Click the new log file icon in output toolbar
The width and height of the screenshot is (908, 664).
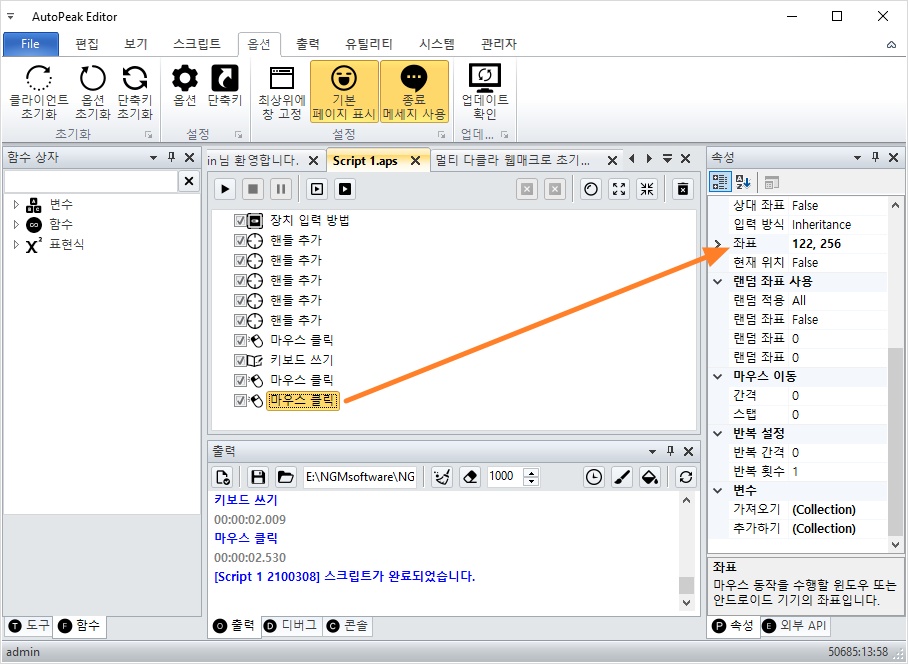click(x=223, y=477)
